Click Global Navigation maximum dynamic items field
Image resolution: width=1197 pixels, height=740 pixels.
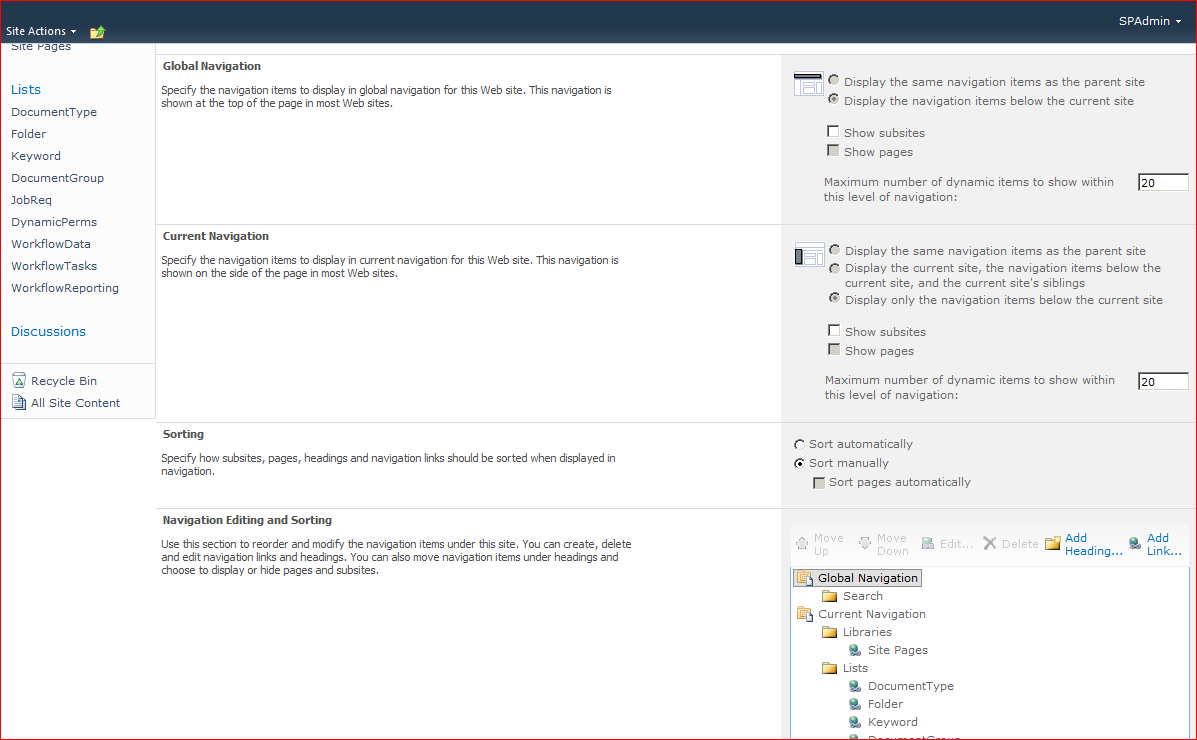[x=1163, y=183]
